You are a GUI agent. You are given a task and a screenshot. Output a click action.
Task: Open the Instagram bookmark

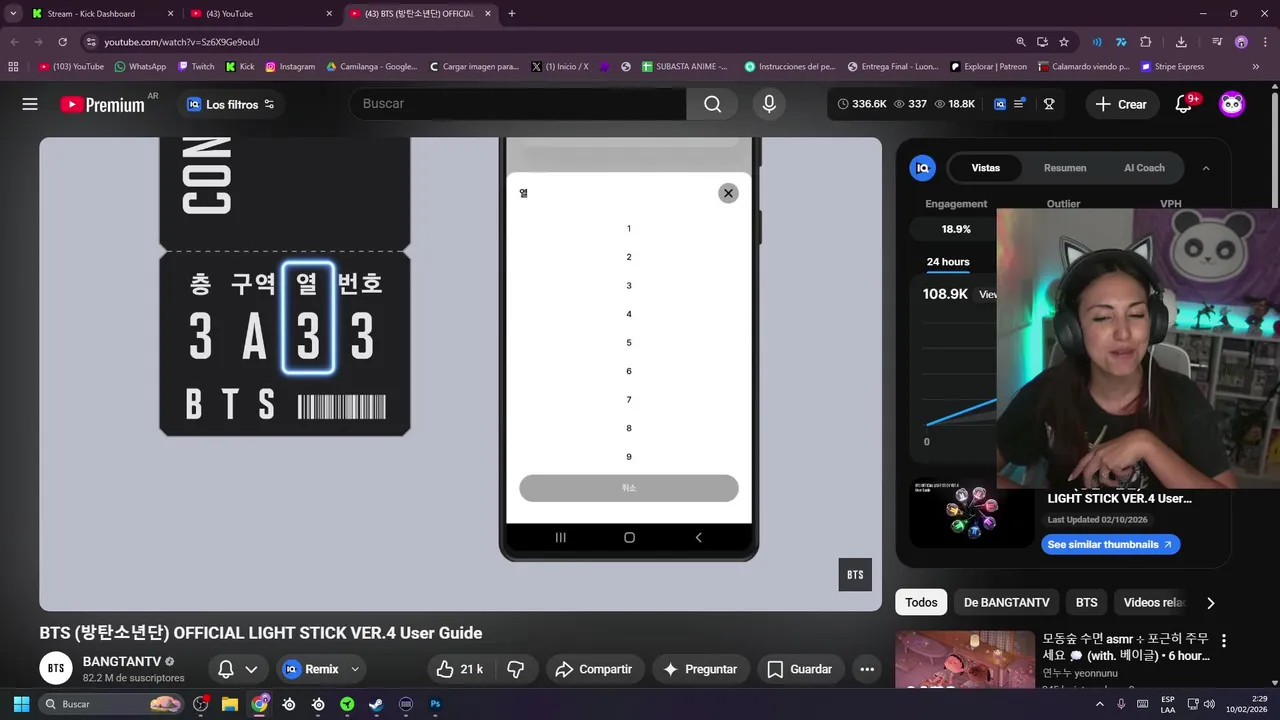[290, 67]
